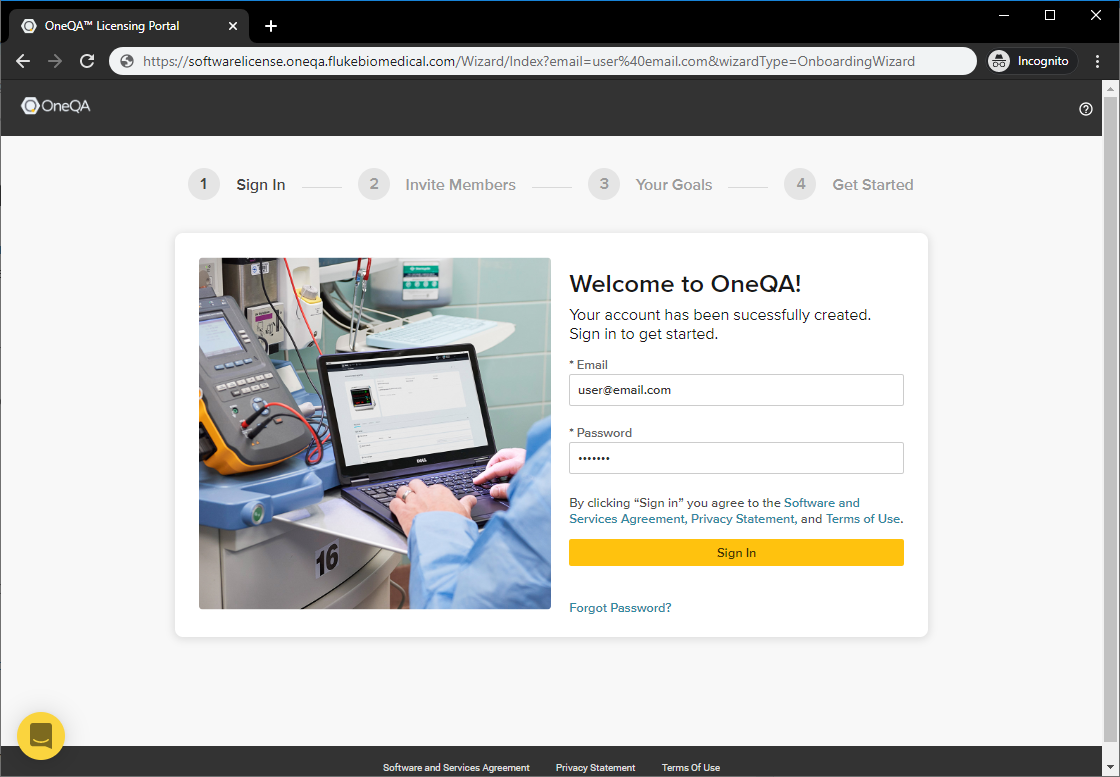Image resolution: width=1120 pixels, height=777 pixels.
Task: Go back with the browser back arrow
Action: pyautogui.click(x=23, y=61)
